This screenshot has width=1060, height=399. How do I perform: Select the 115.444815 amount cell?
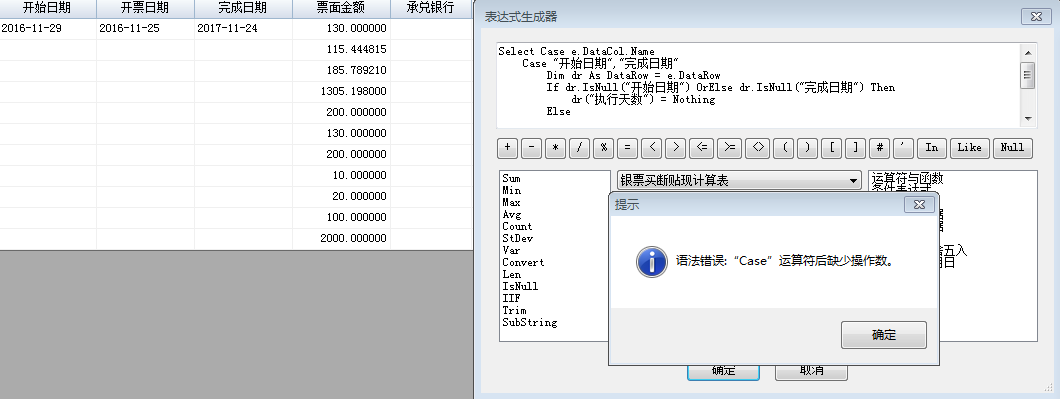[x=341, y=49]
